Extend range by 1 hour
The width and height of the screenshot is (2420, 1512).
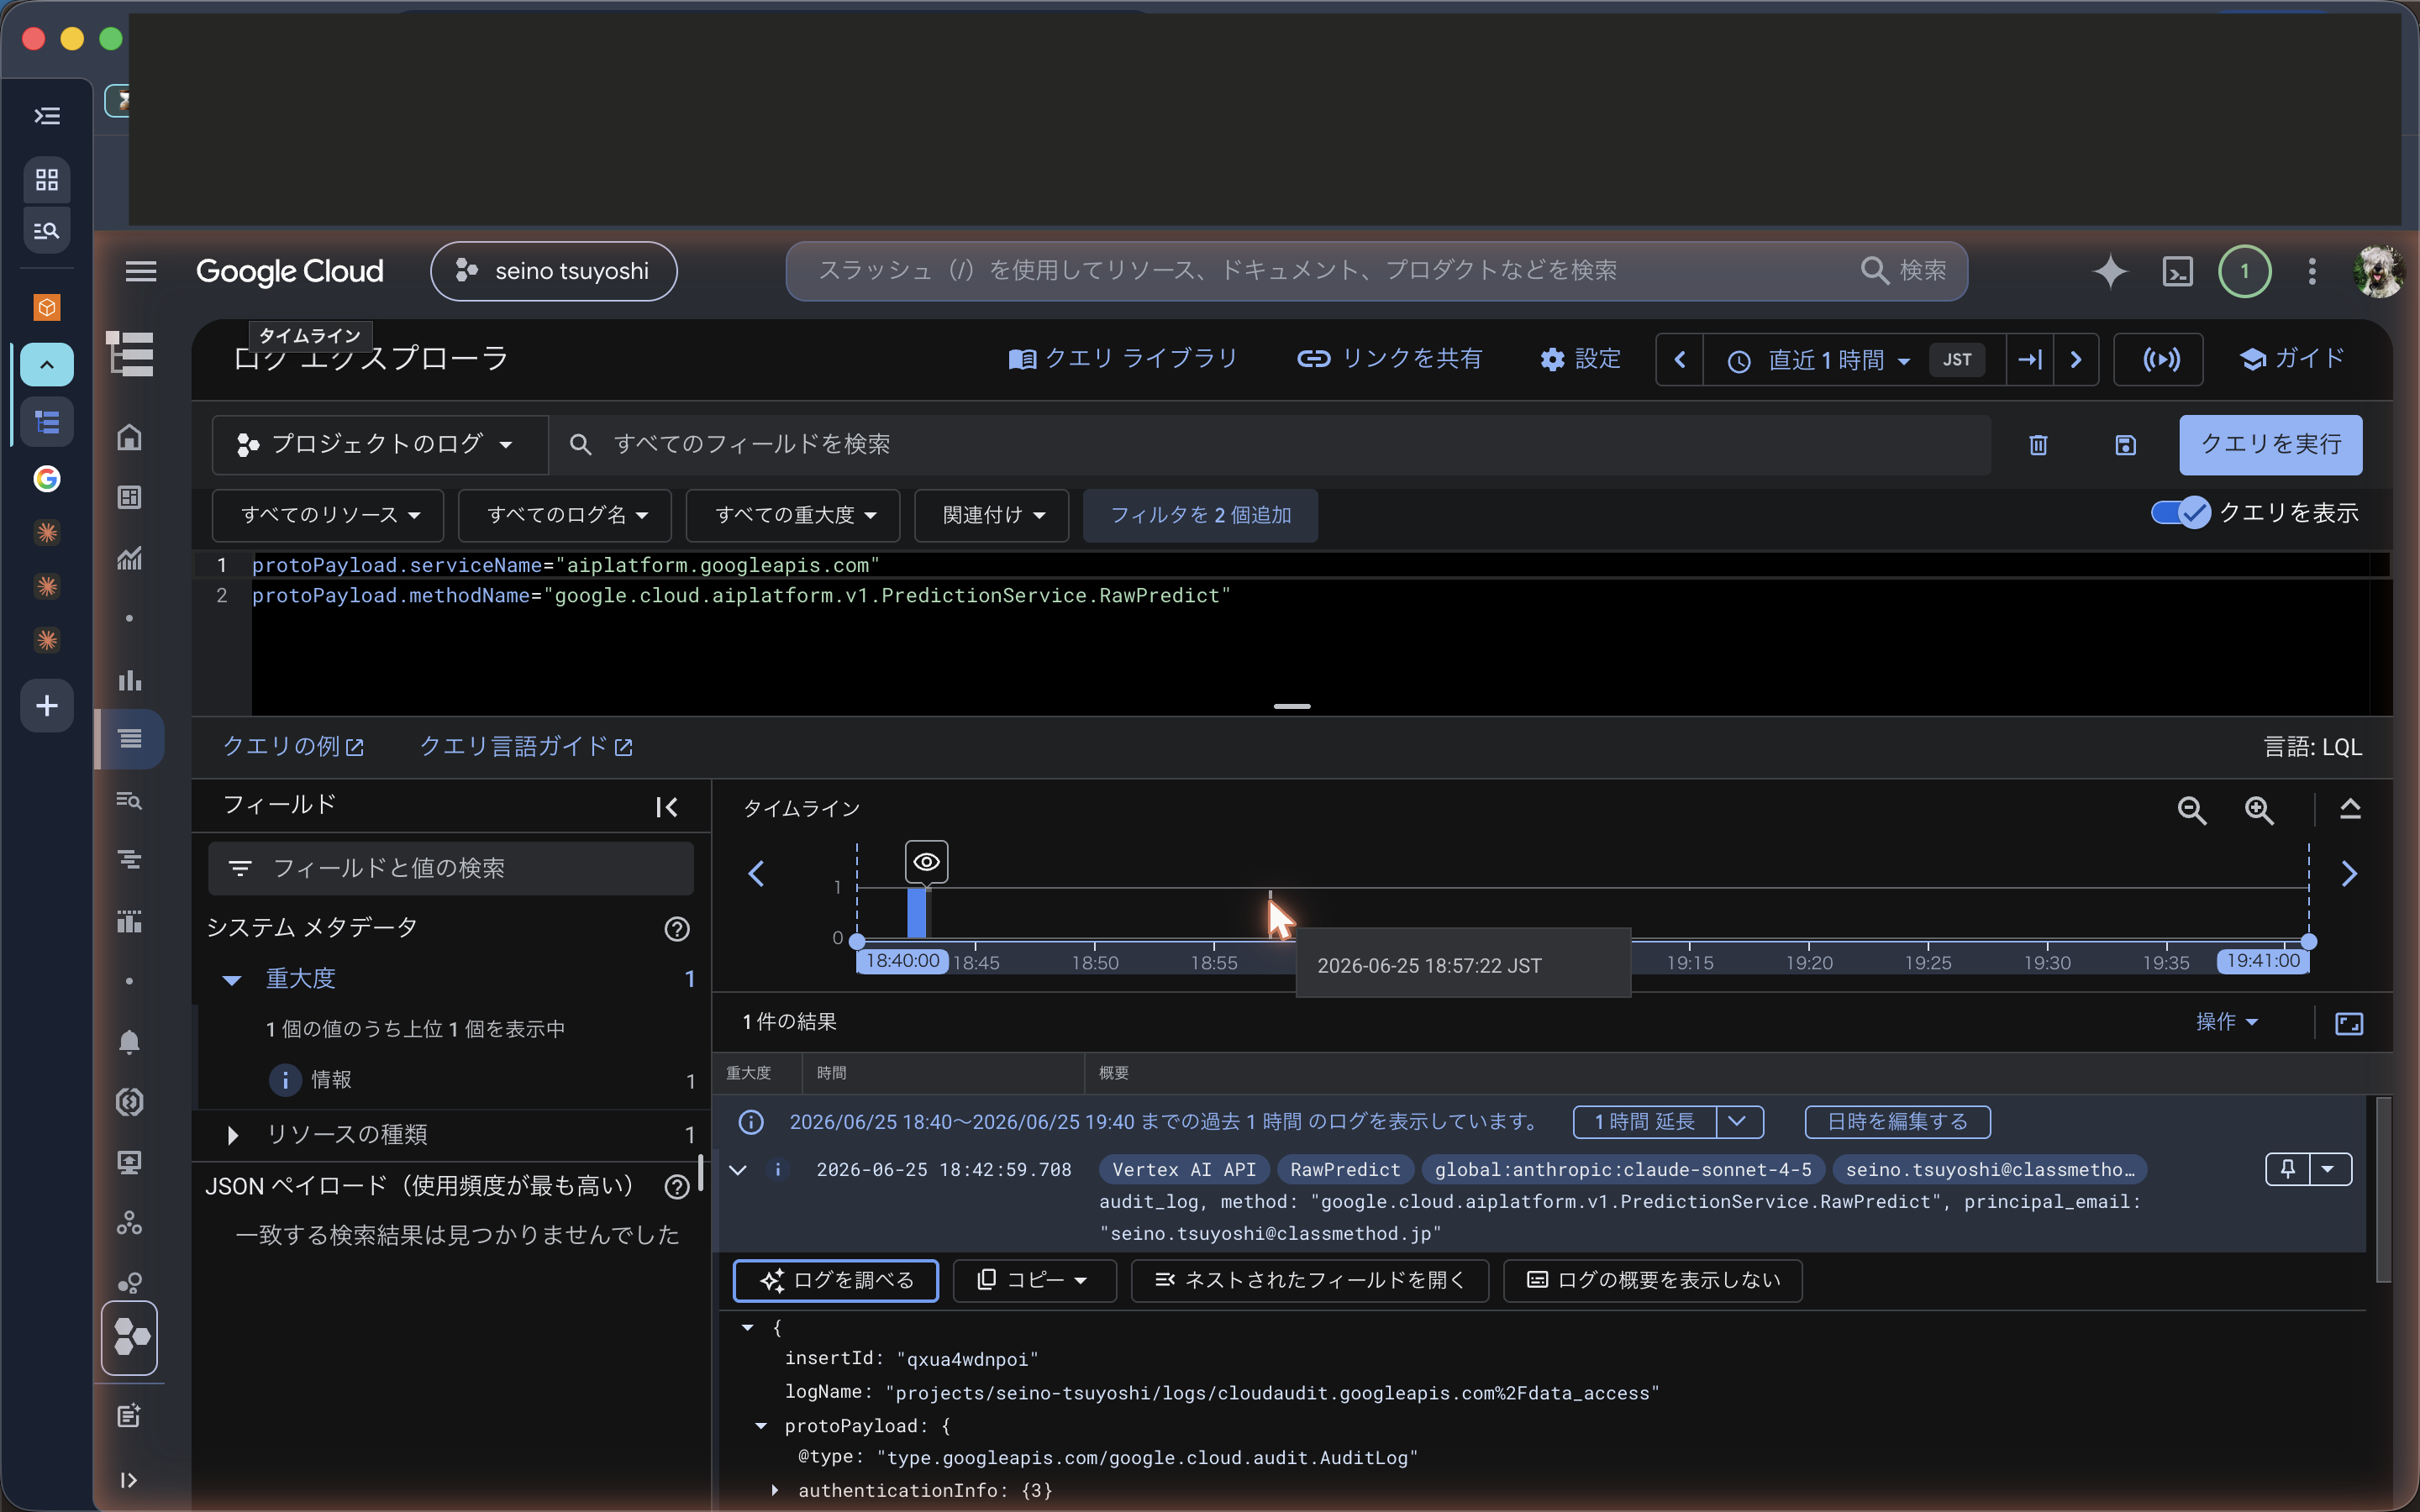[x=1645, y=1122]
